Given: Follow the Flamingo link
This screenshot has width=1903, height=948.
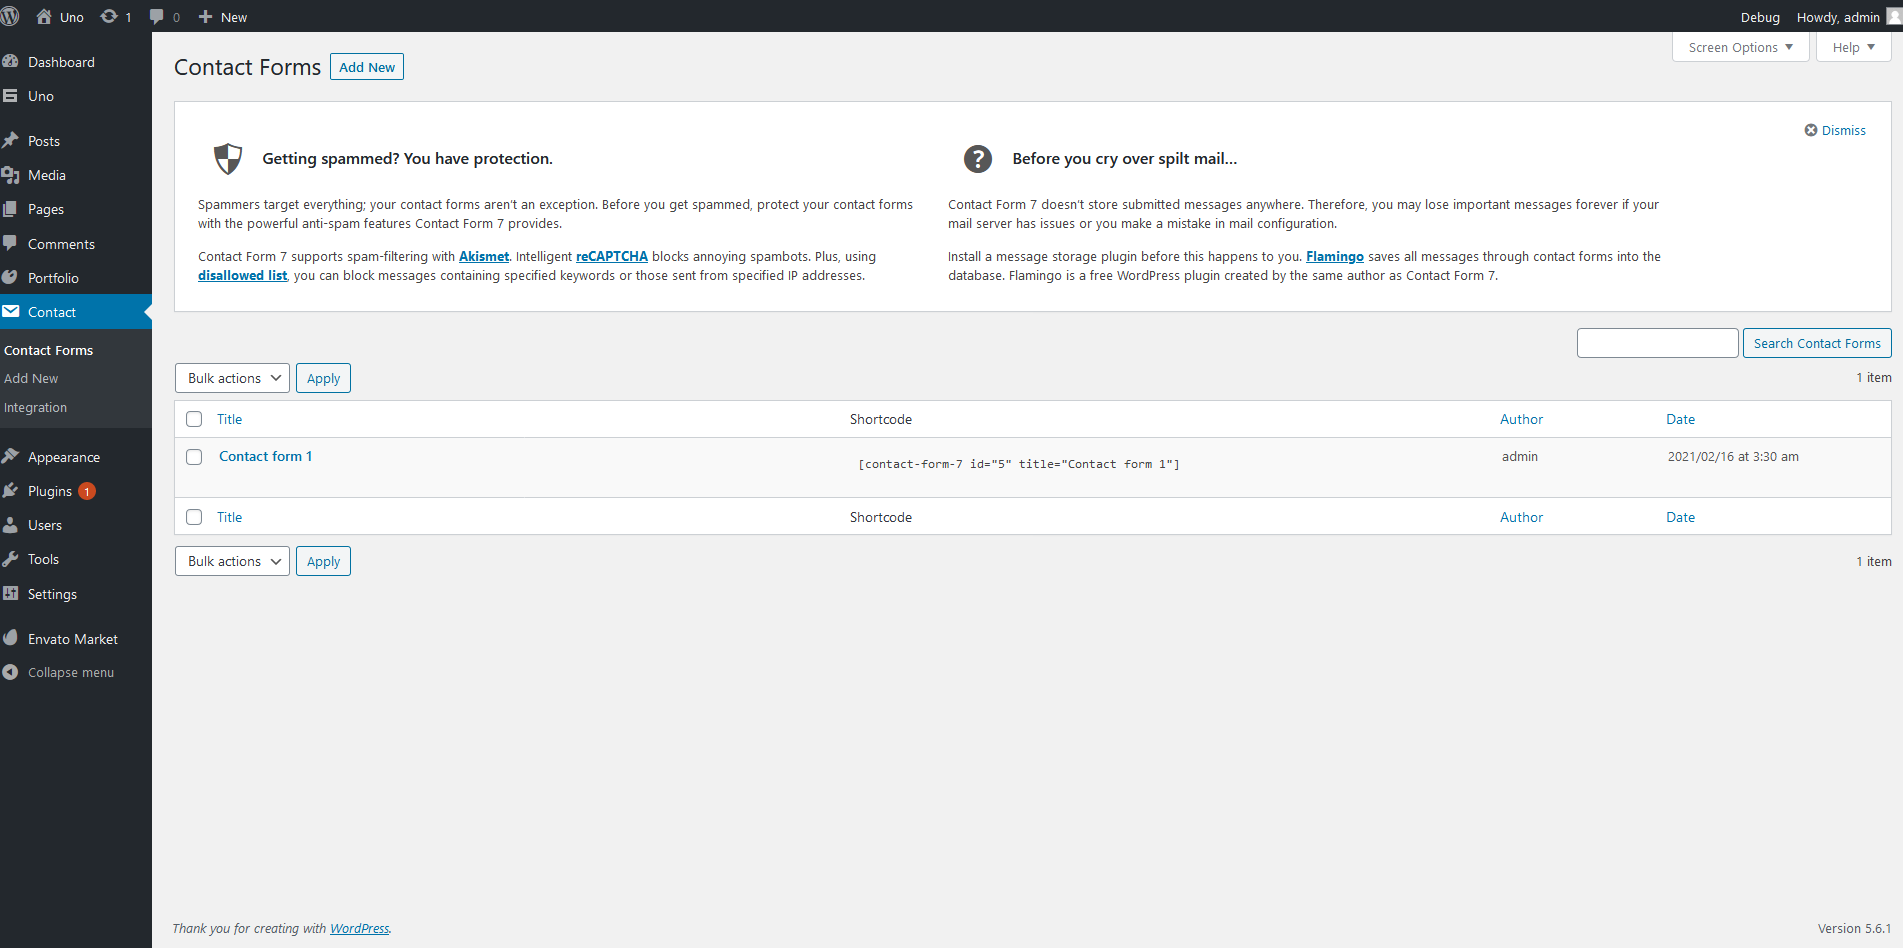Looking at the screenshot, I should [1335, 257].
